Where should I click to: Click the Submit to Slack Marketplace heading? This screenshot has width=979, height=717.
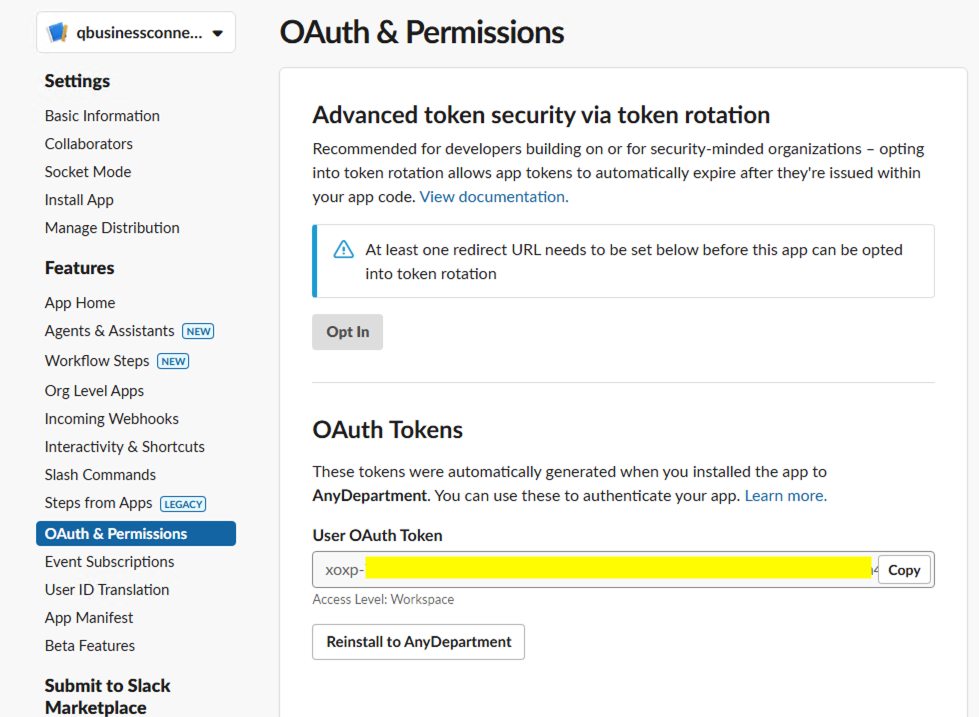pos(107,696)
